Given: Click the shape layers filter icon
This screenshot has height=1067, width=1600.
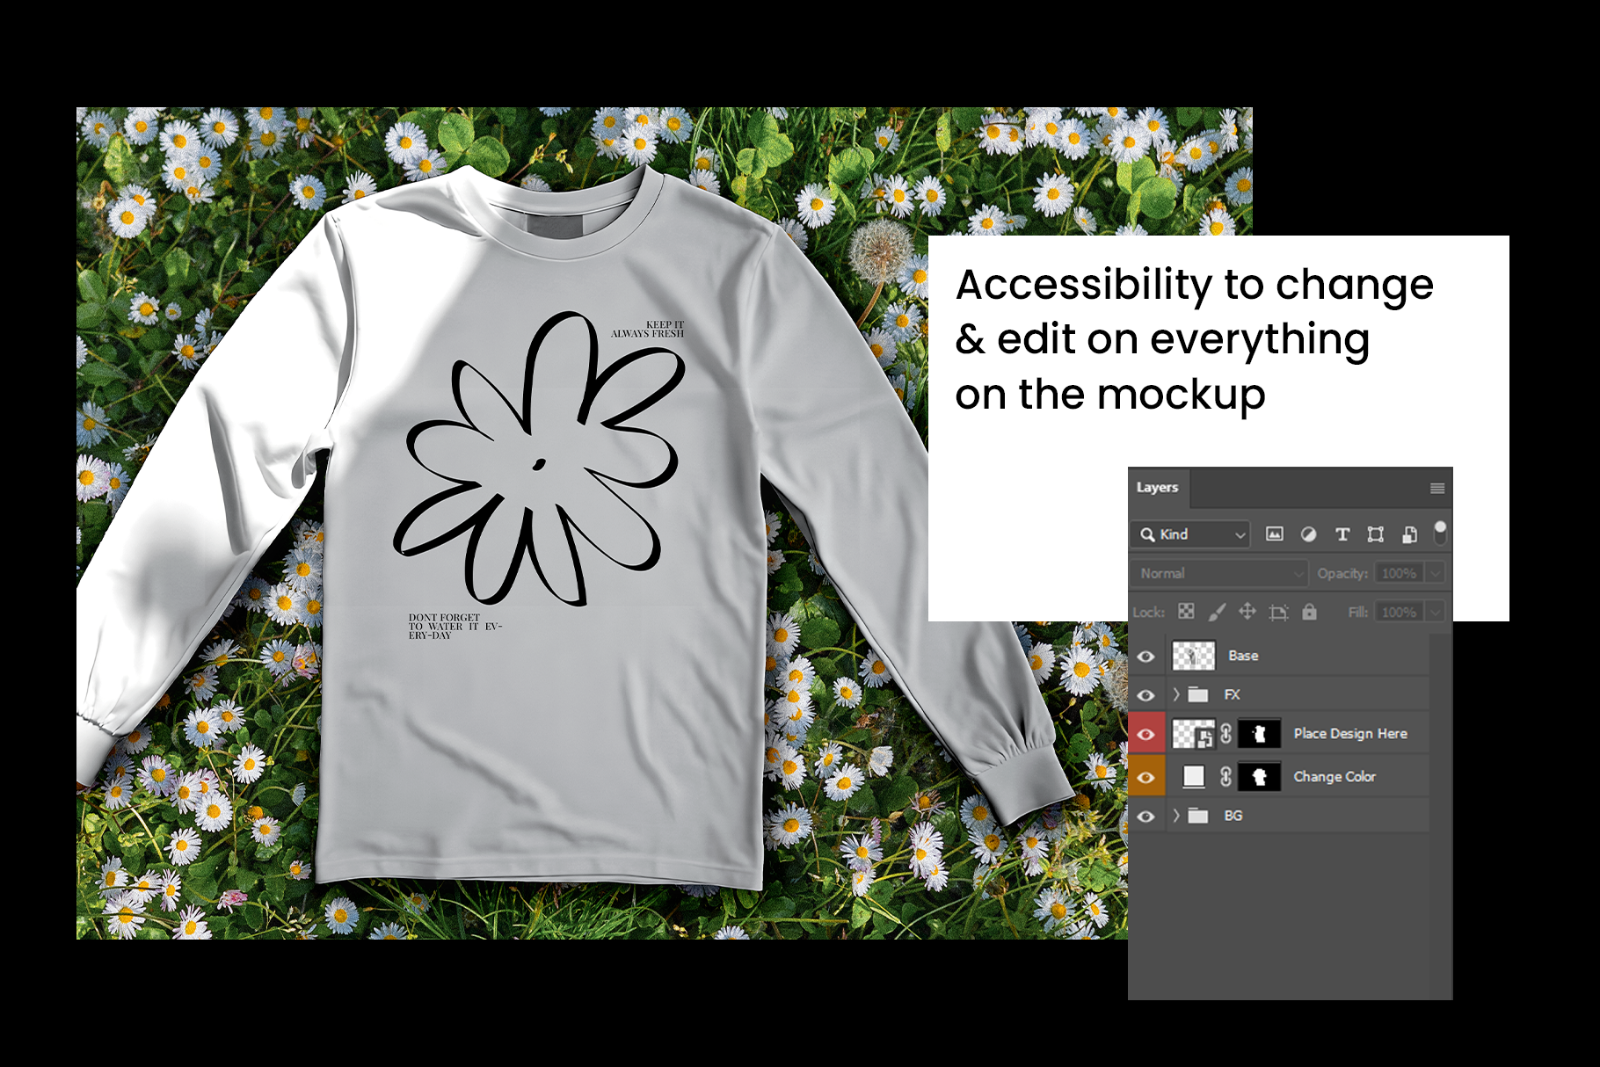Looking at the screenshot, I should pyautogui.click(x=1378, y=534).
